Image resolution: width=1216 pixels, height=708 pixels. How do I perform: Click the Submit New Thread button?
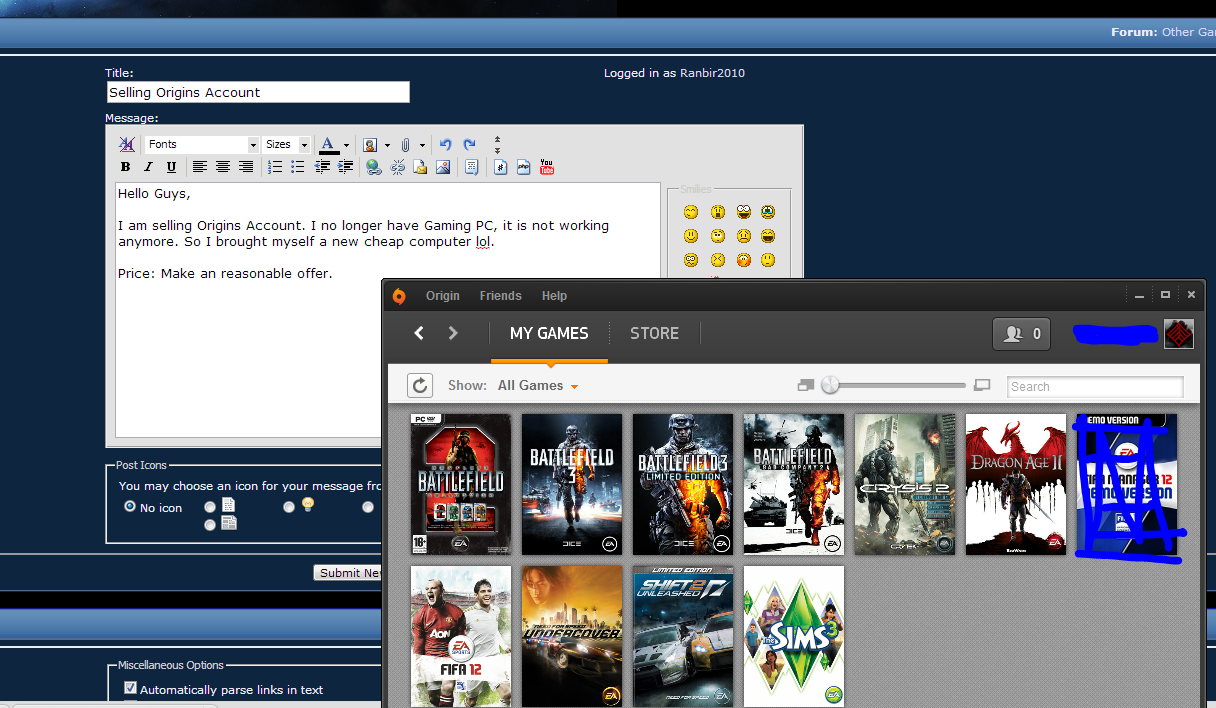[349, 573]
